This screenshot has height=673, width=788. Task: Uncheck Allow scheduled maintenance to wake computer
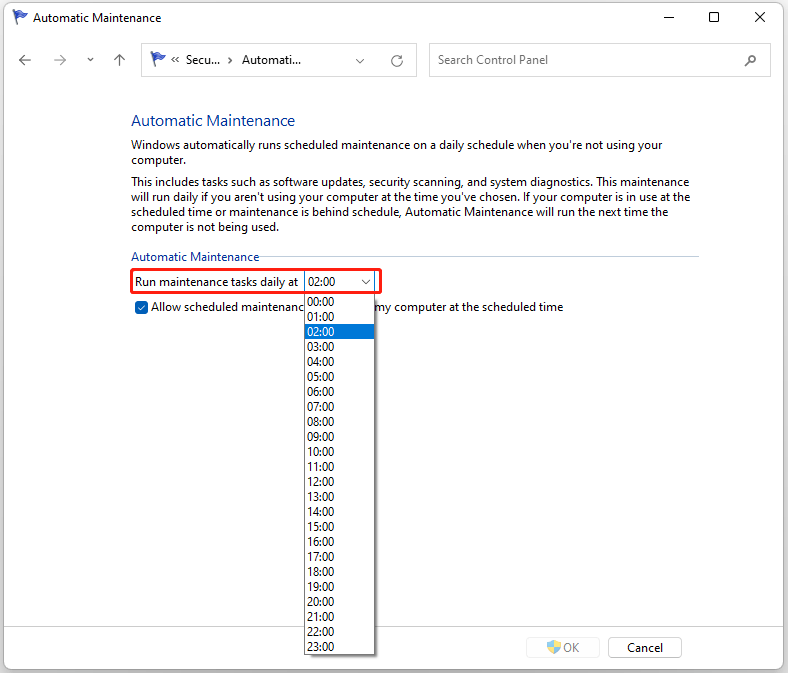[141, 307]
